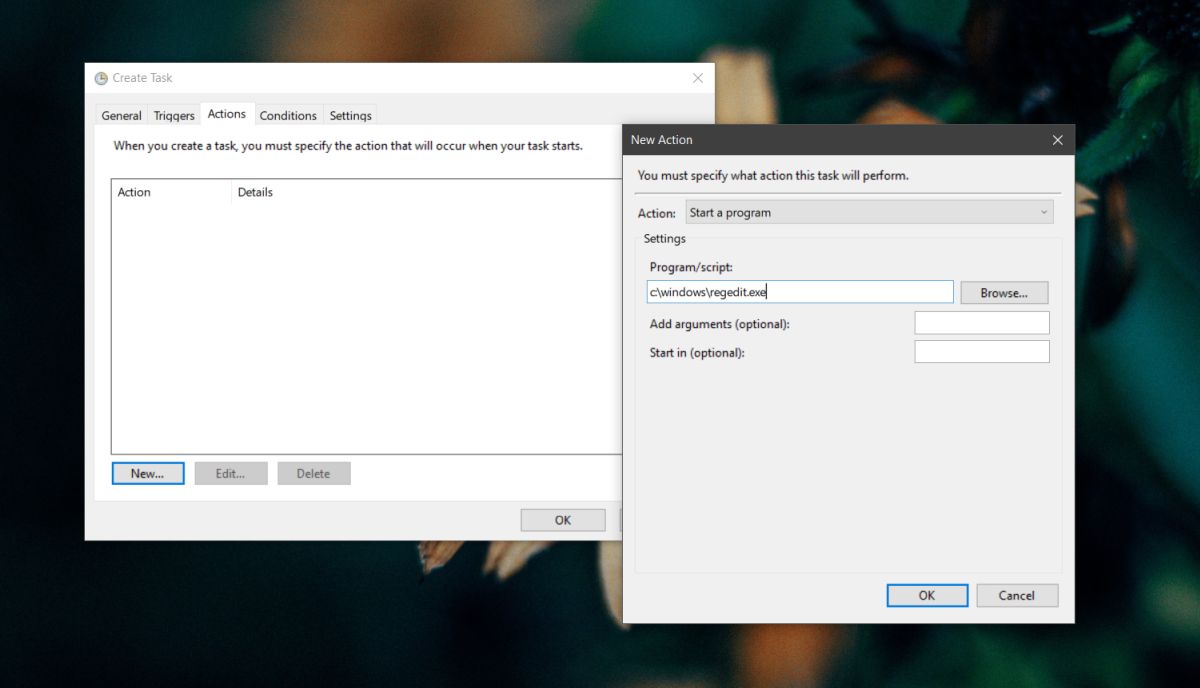Open the Settings tab in Create Task
The image size is (1200, 688).
[x=351, y=115]
